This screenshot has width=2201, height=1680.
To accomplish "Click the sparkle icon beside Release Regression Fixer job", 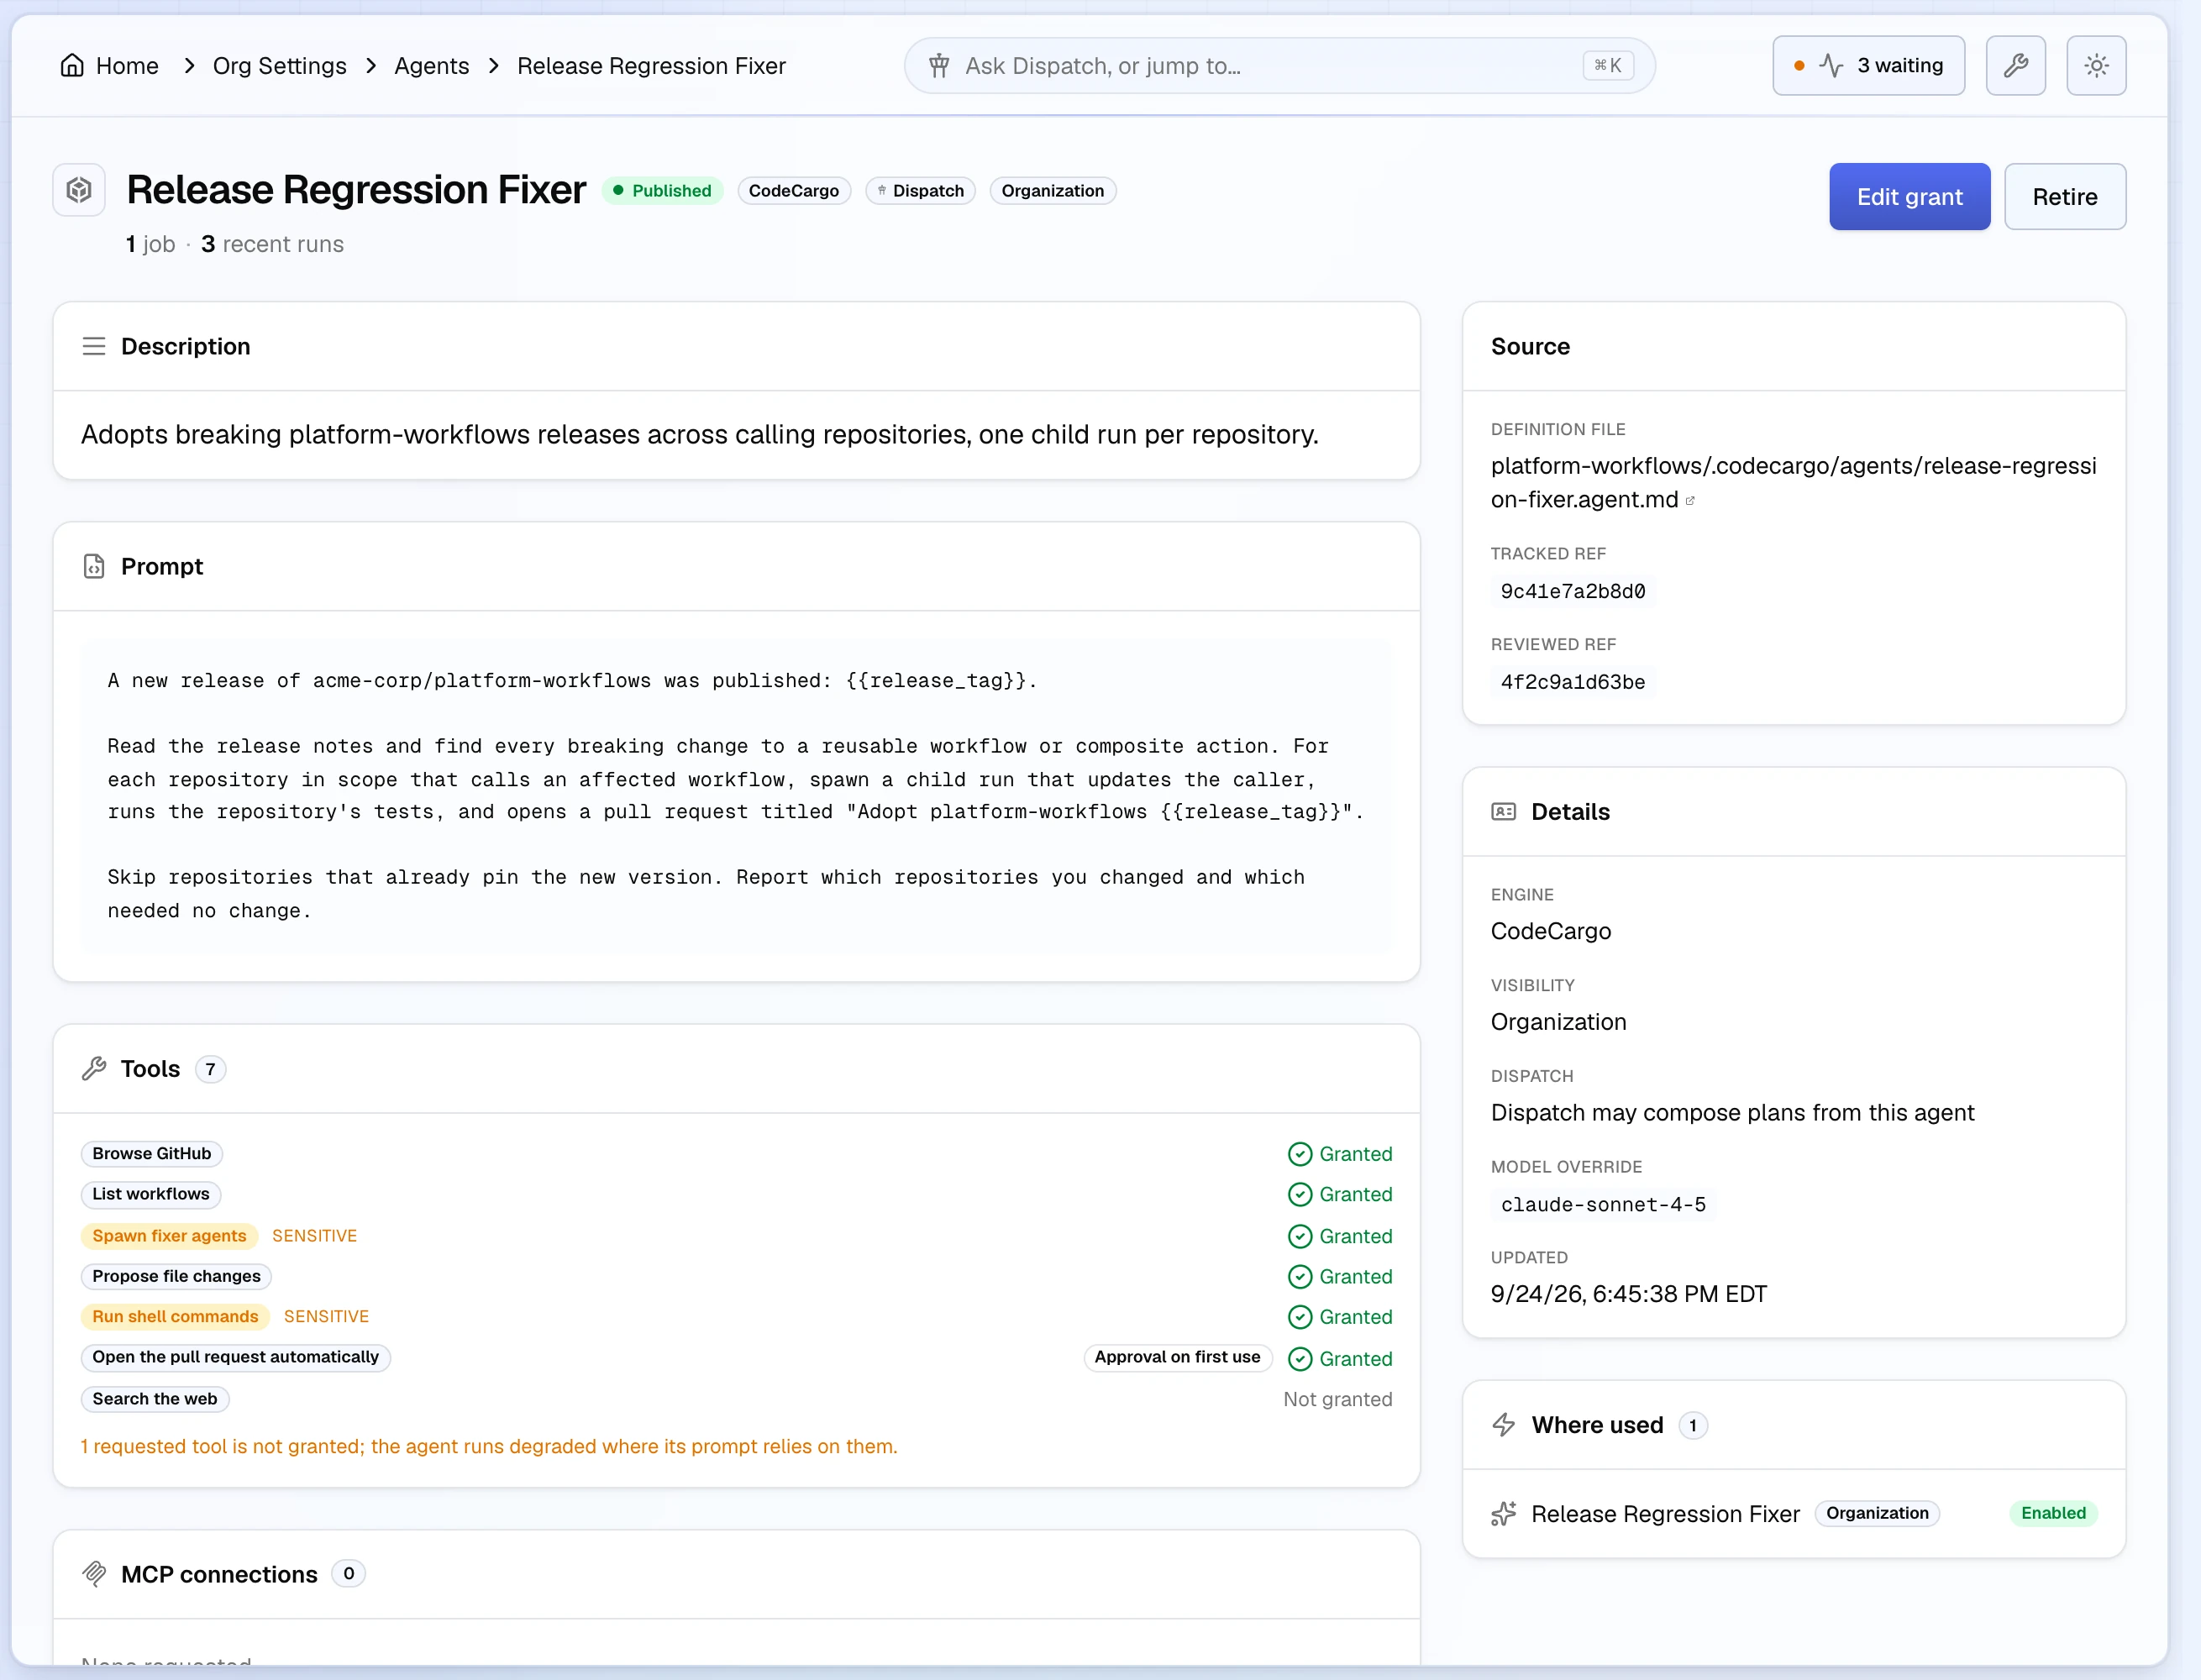I will pos(1503,1514).
